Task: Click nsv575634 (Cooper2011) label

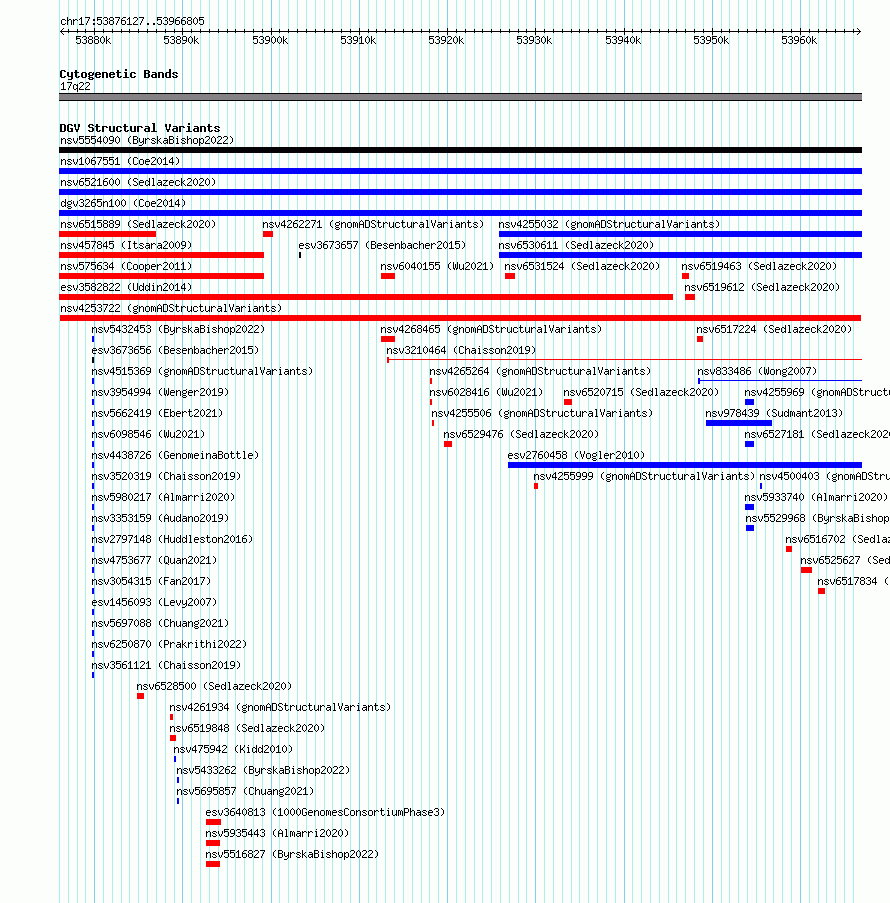Action: [126, 266]
